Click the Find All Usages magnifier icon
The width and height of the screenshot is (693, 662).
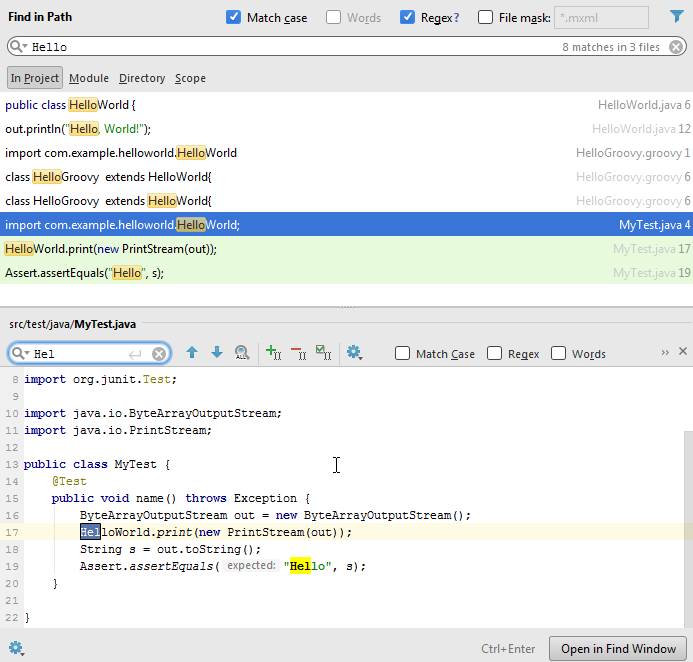coord(241,353)
